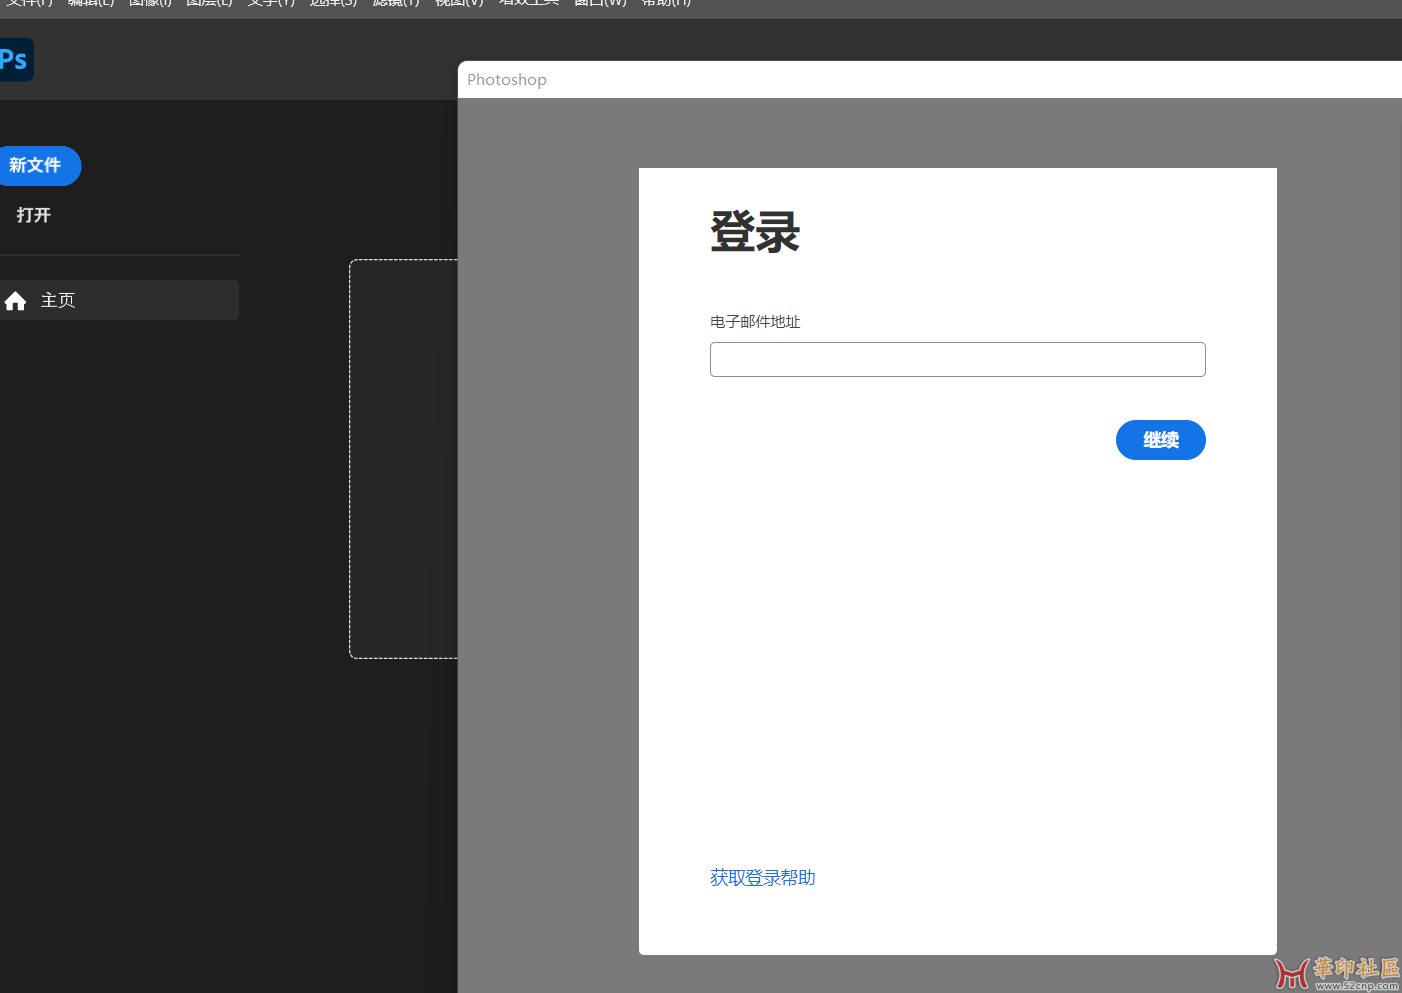Open the 选择(S) menu
The width and height of the screenshot is (1402, 993).
333,3
